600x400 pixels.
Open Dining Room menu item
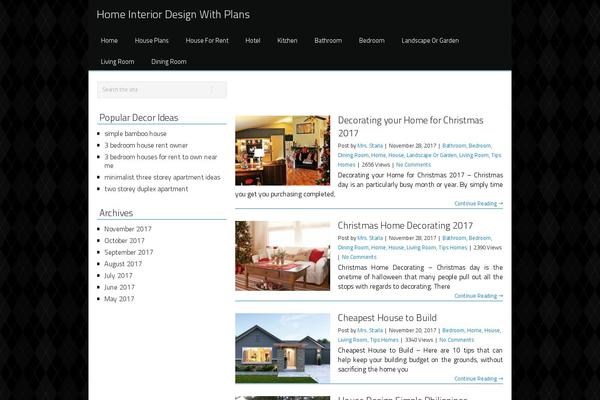[169, 62]
